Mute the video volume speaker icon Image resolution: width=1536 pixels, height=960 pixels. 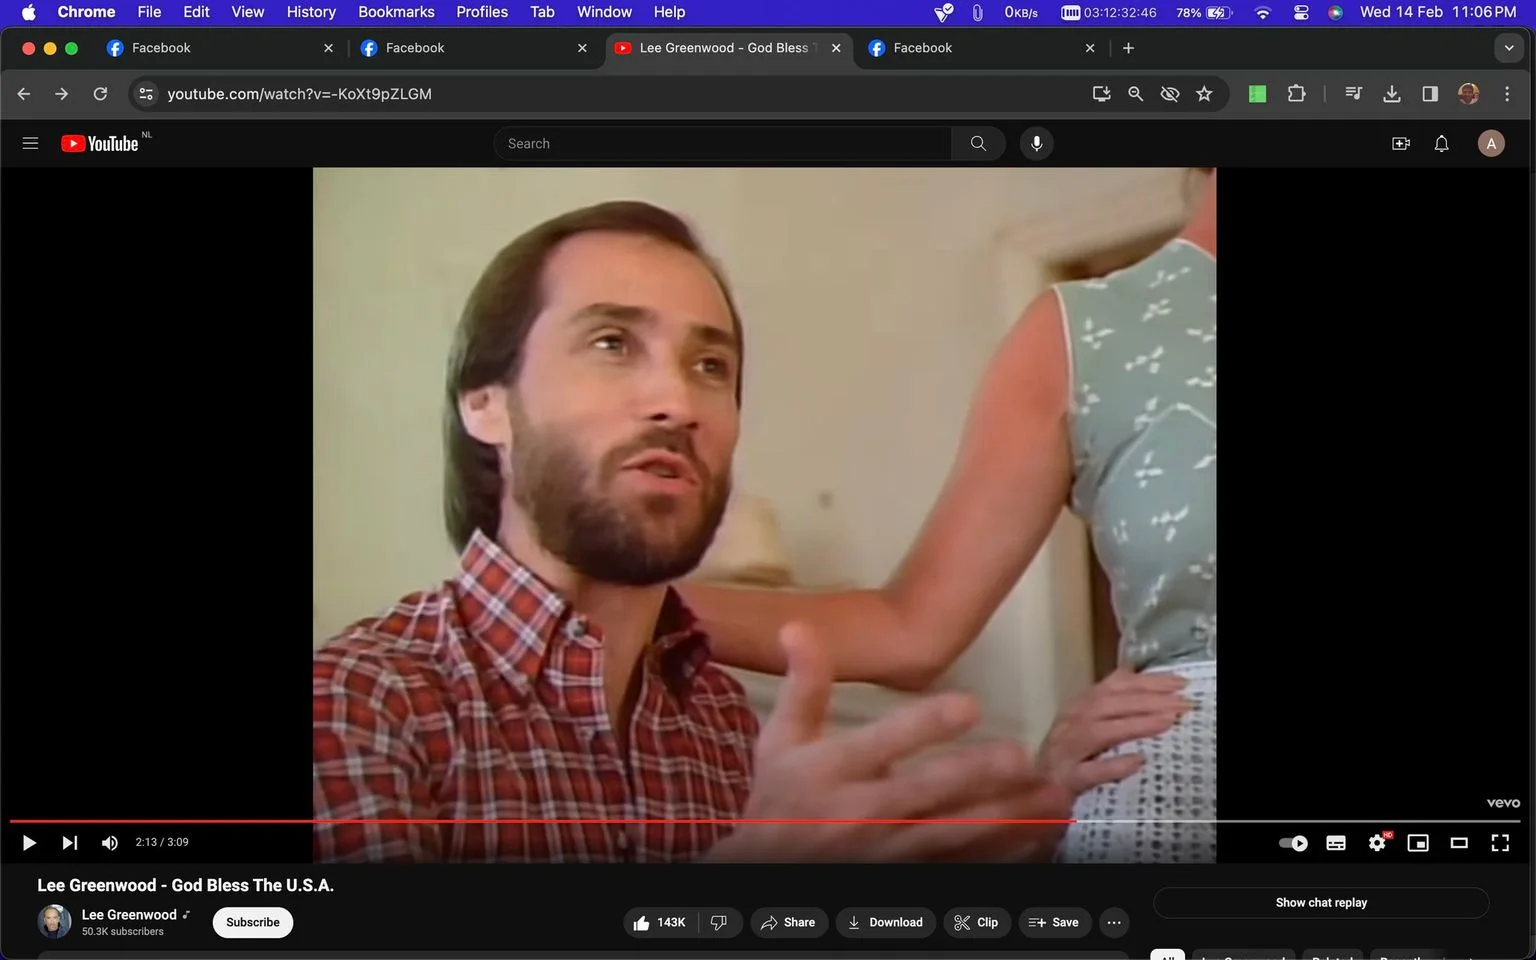pyautogui.click(x=110, y=843)
